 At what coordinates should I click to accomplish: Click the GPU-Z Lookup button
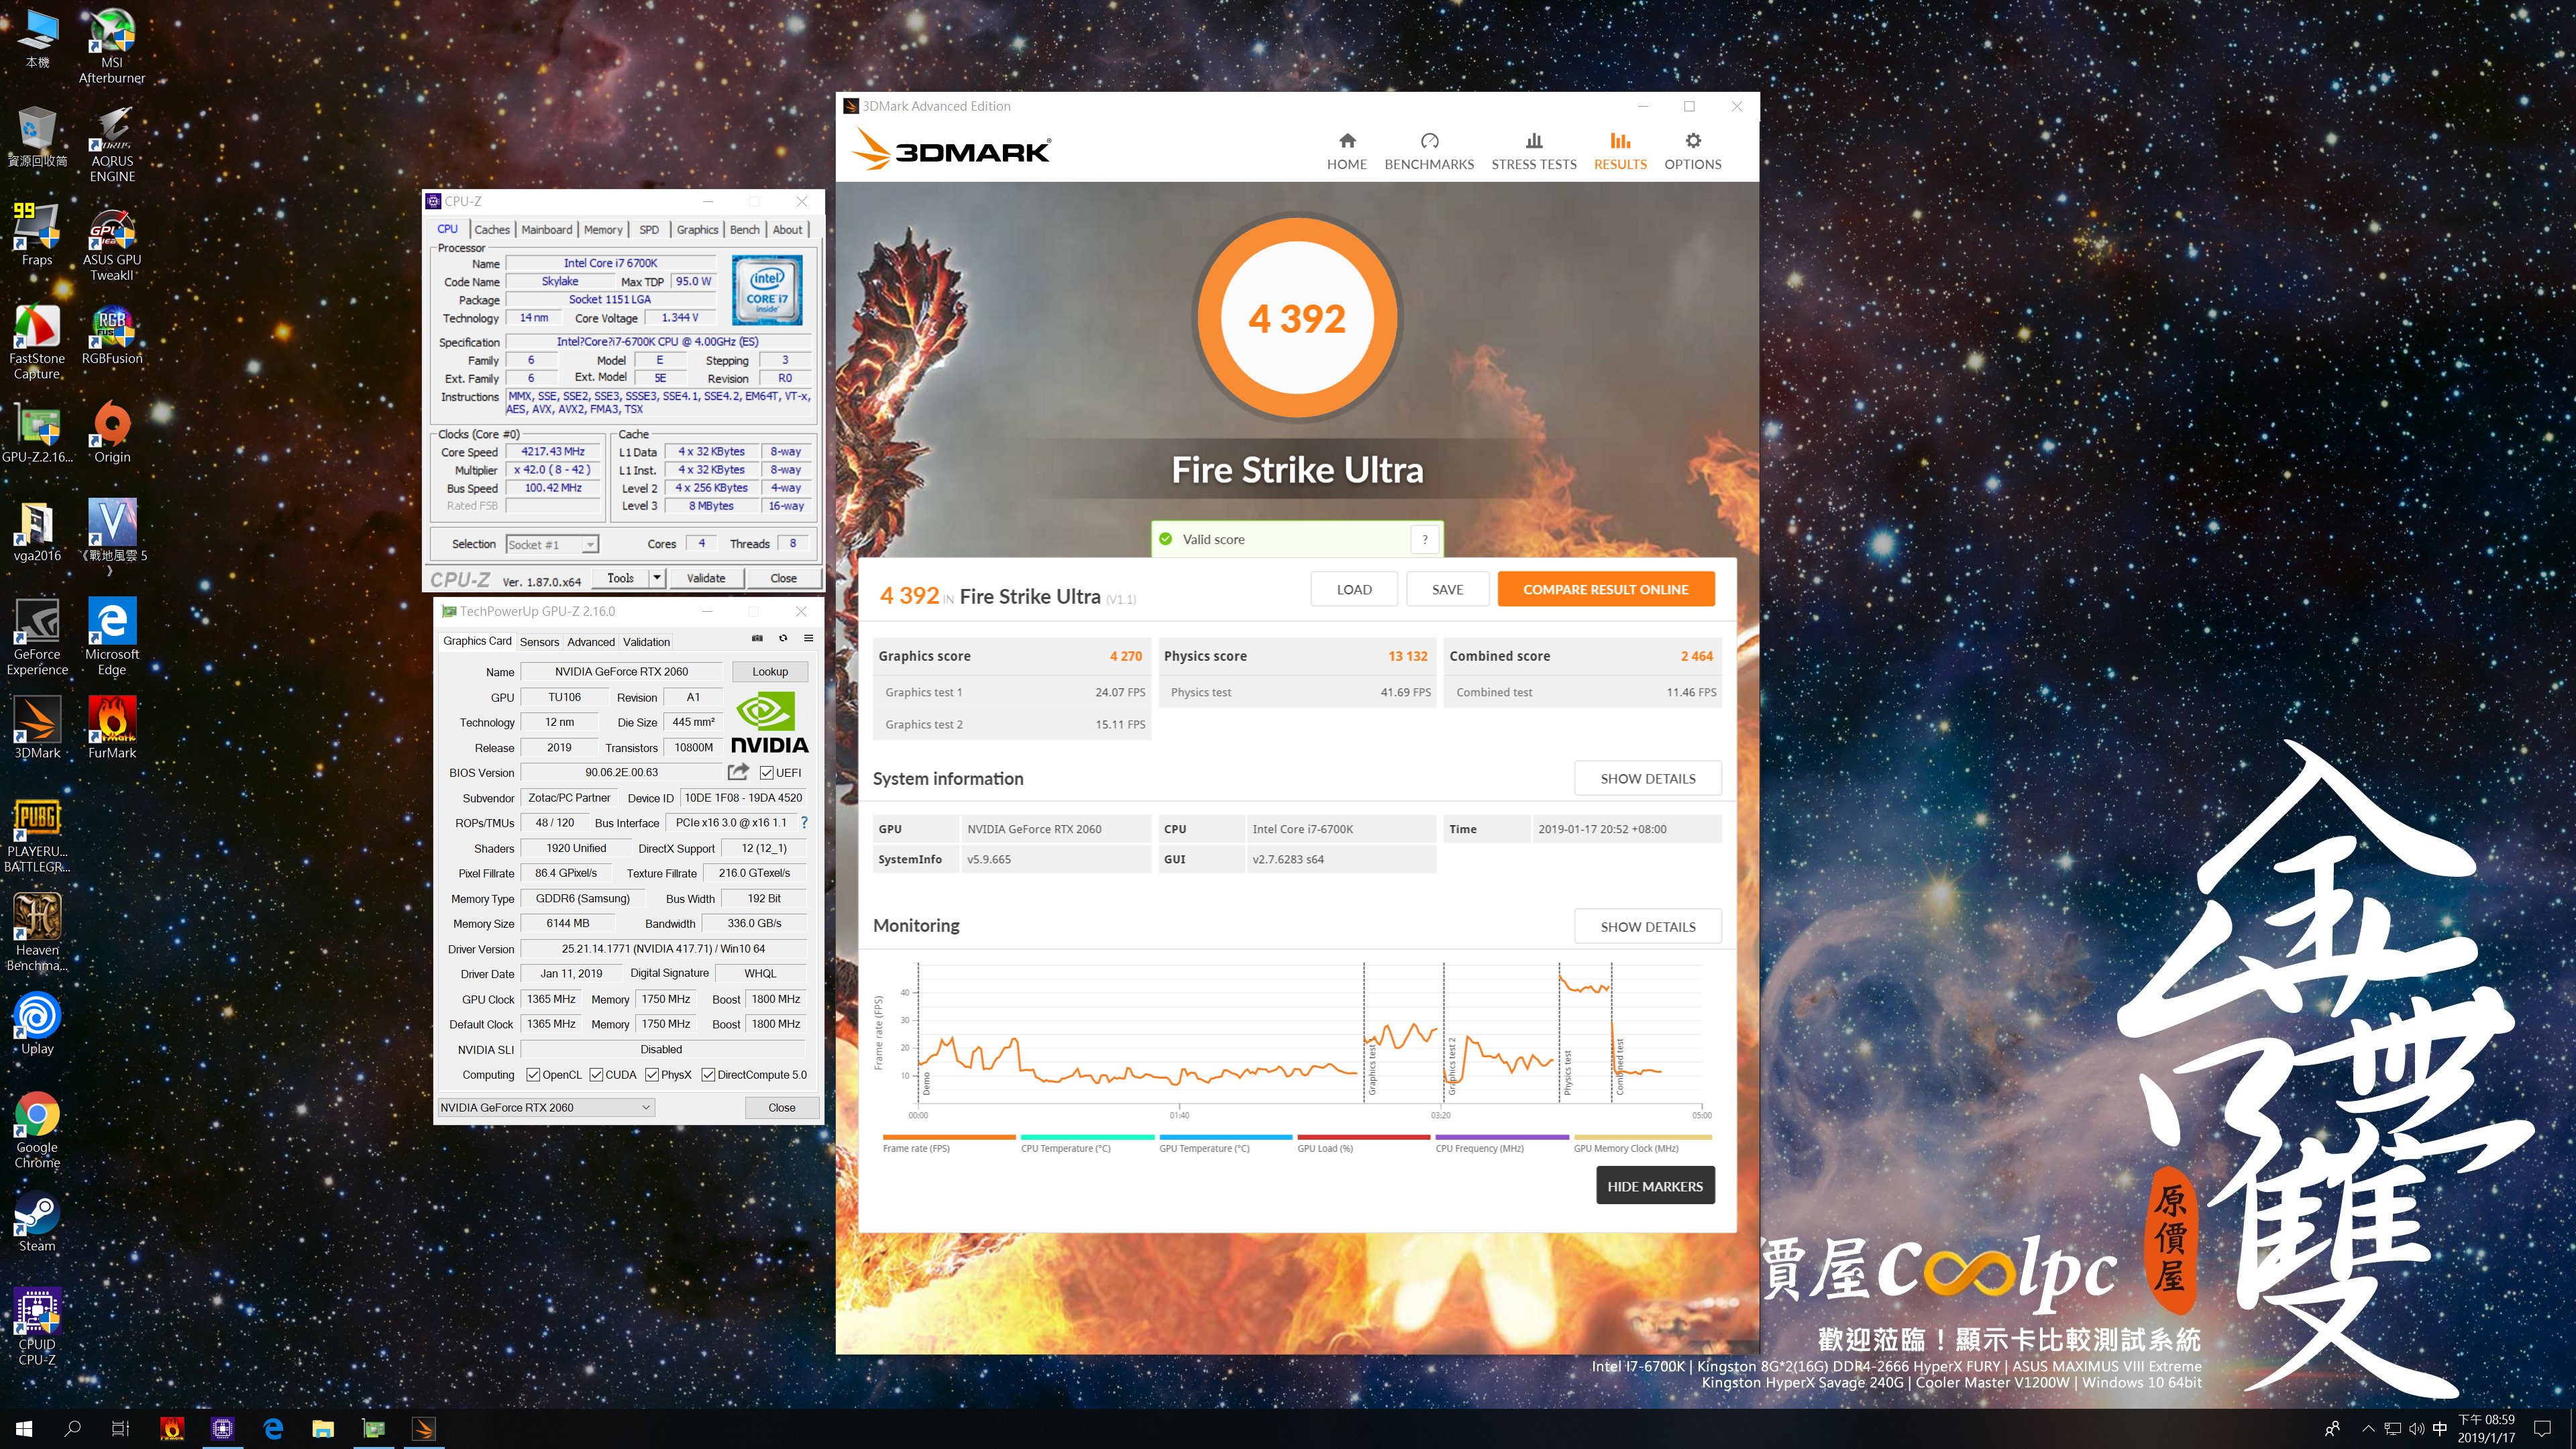point(769,671)
